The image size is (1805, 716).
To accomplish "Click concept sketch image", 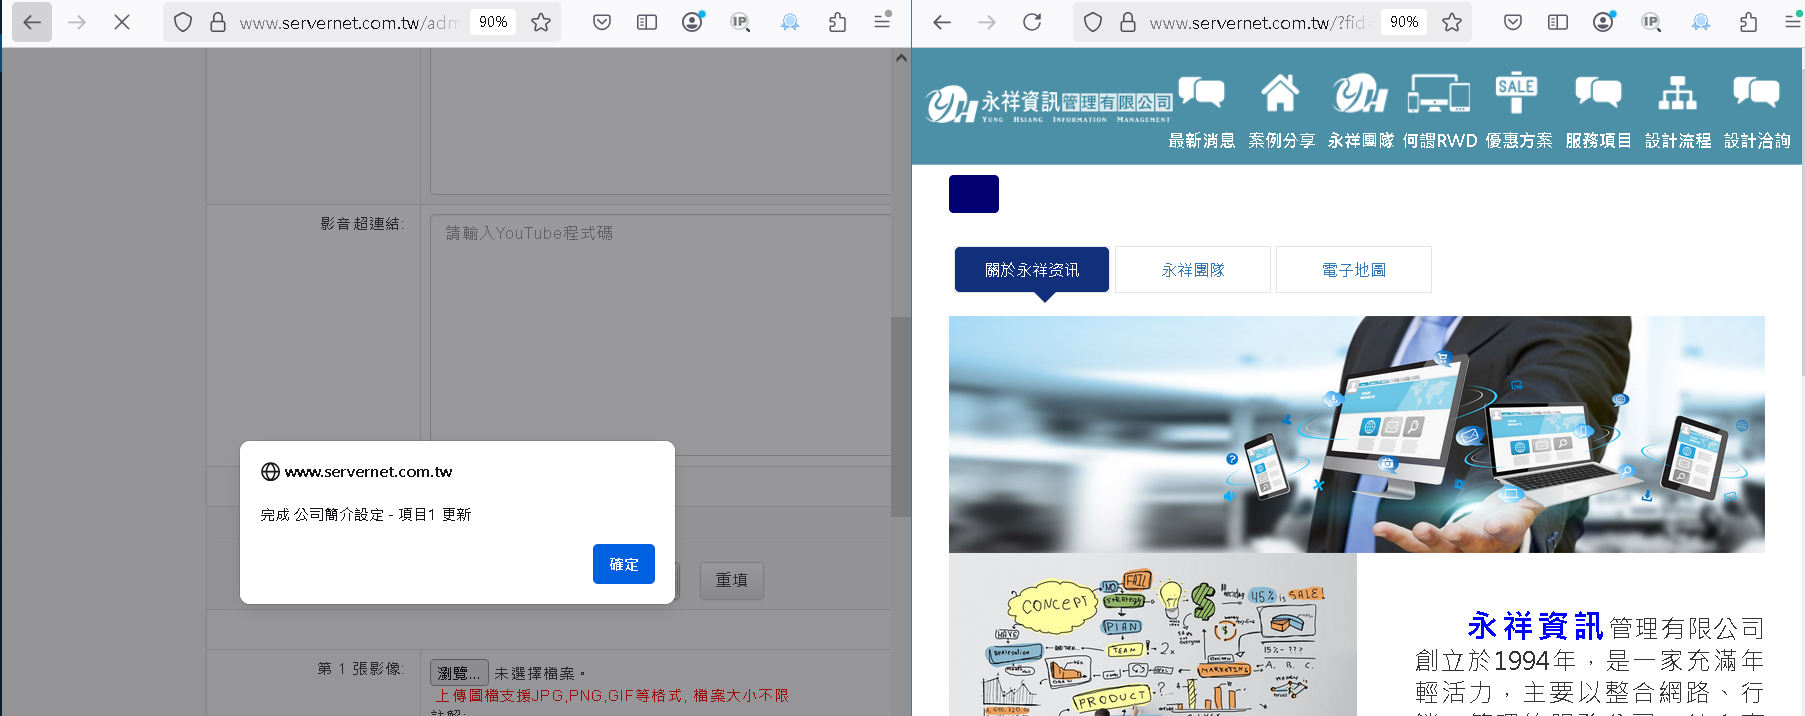I will click(1152, 635).
